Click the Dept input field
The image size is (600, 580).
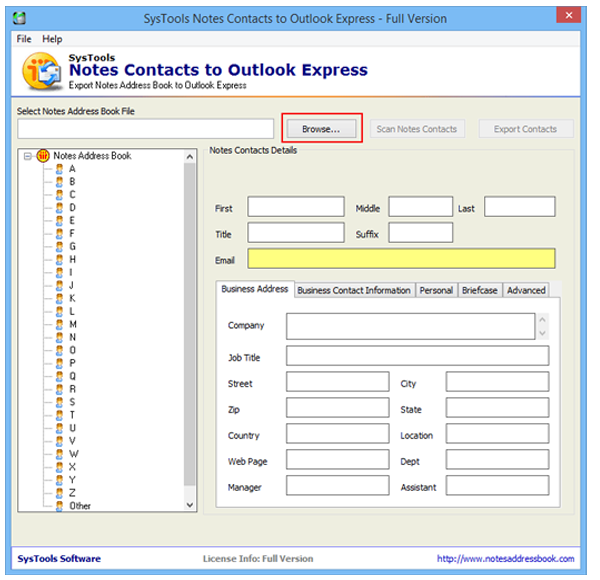click(497, 459)
